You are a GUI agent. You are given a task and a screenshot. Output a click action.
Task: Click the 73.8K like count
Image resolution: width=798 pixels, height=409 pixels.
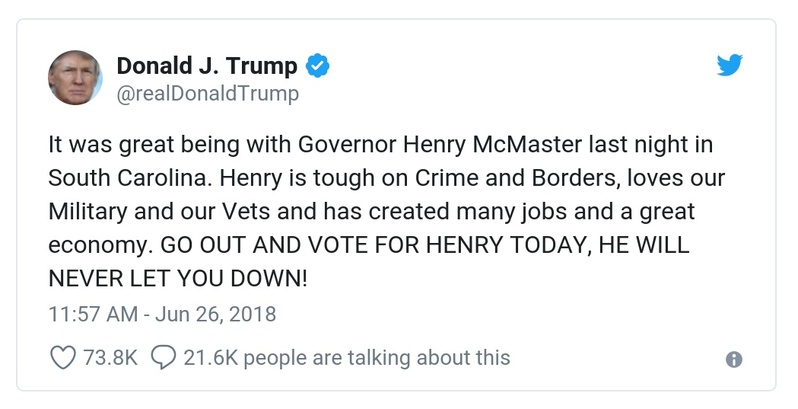[109, 357]
